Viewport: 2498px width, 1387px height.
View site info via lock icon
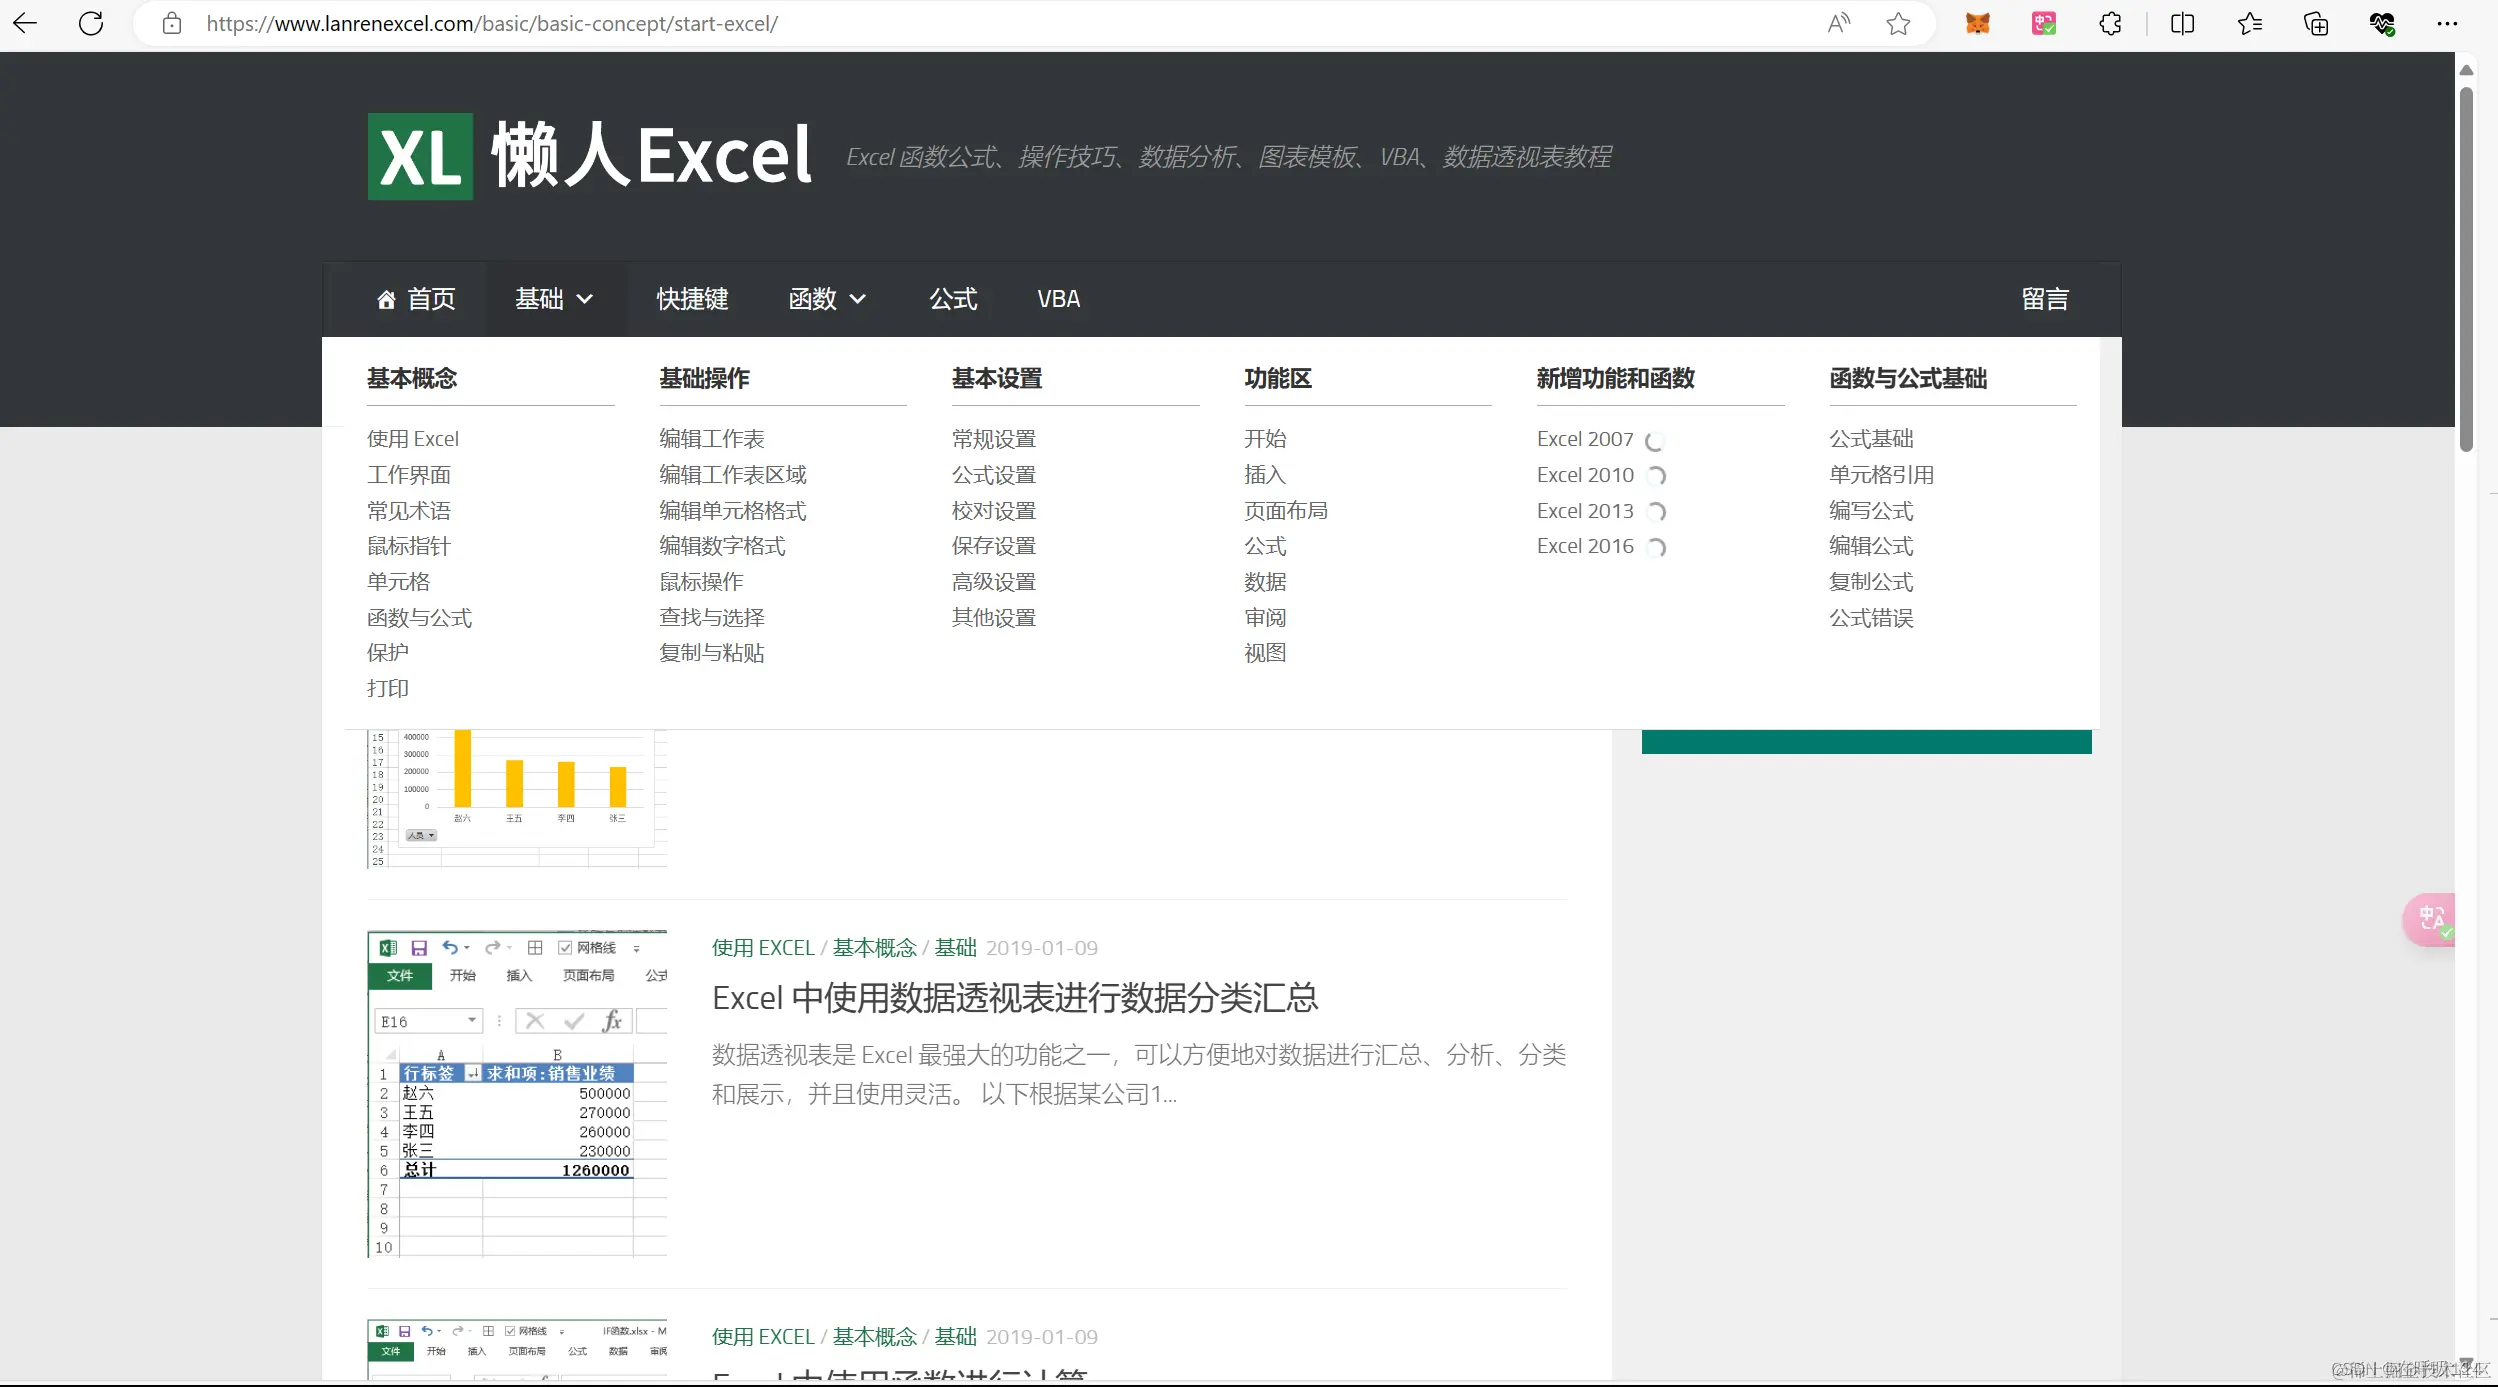coord(172,23)
